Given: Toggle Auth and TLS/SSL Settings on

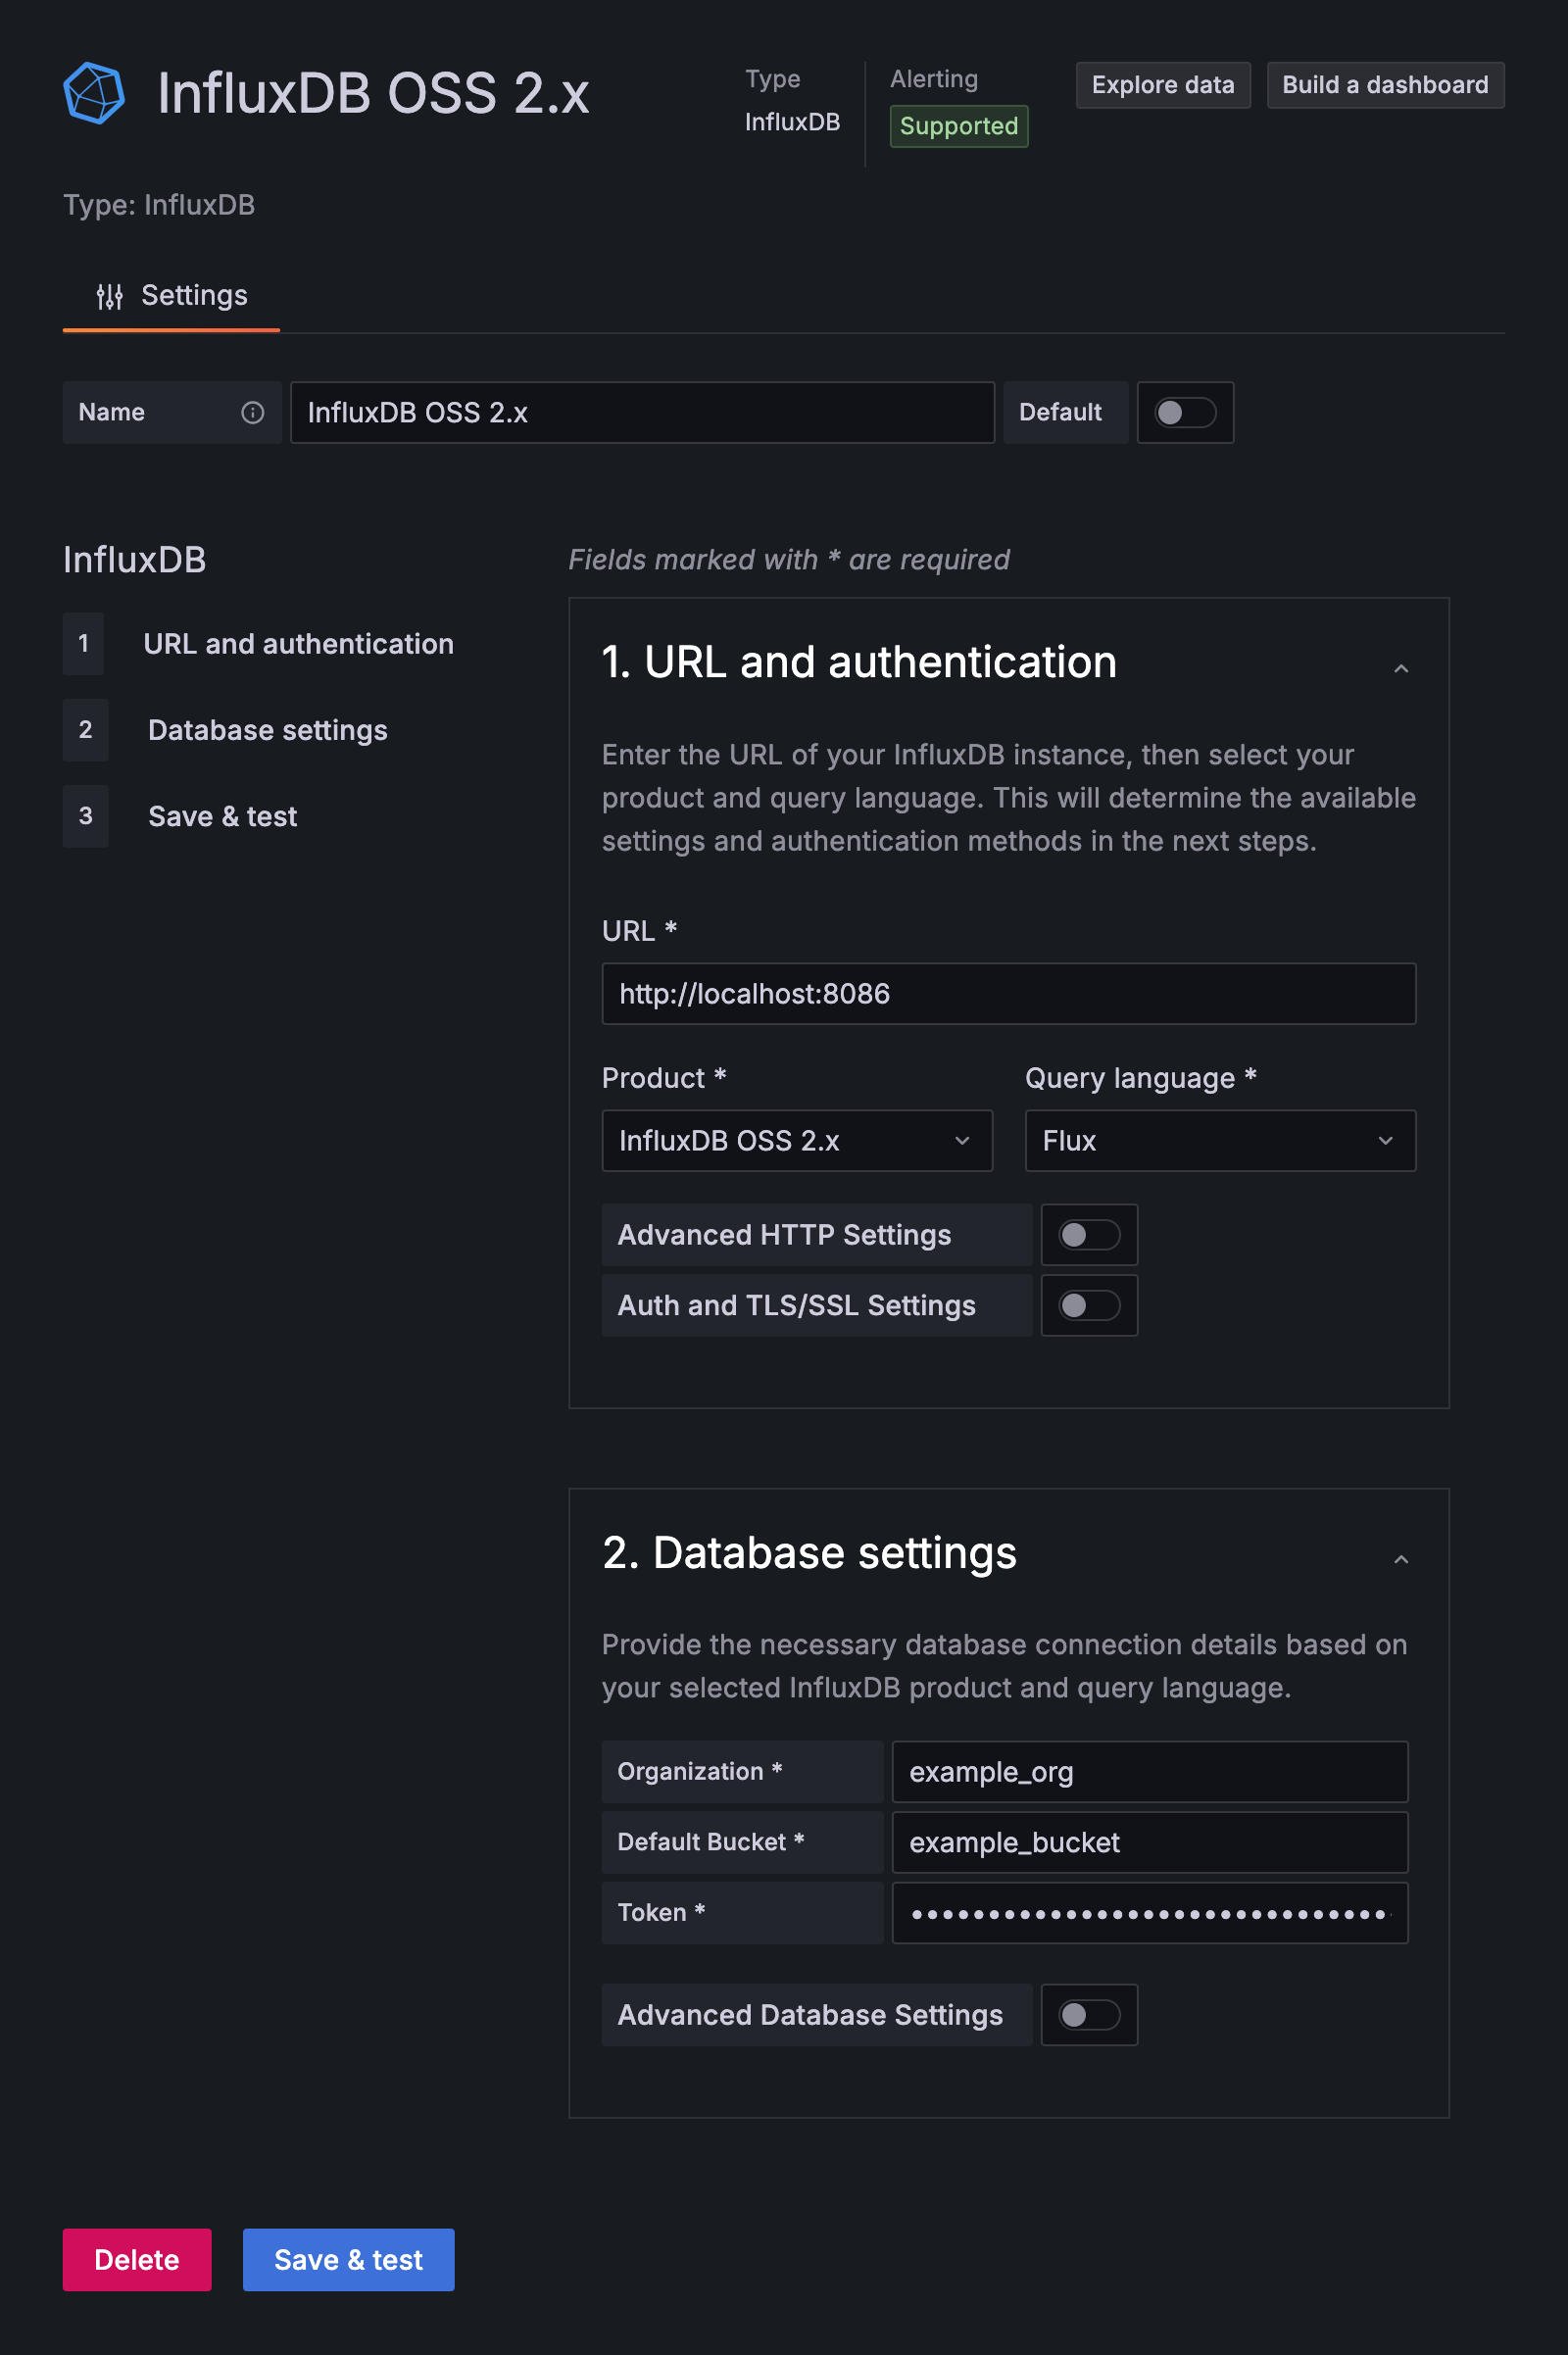Looking at the screenshot, I should pyautogui.click(x=1089, y=1305).
